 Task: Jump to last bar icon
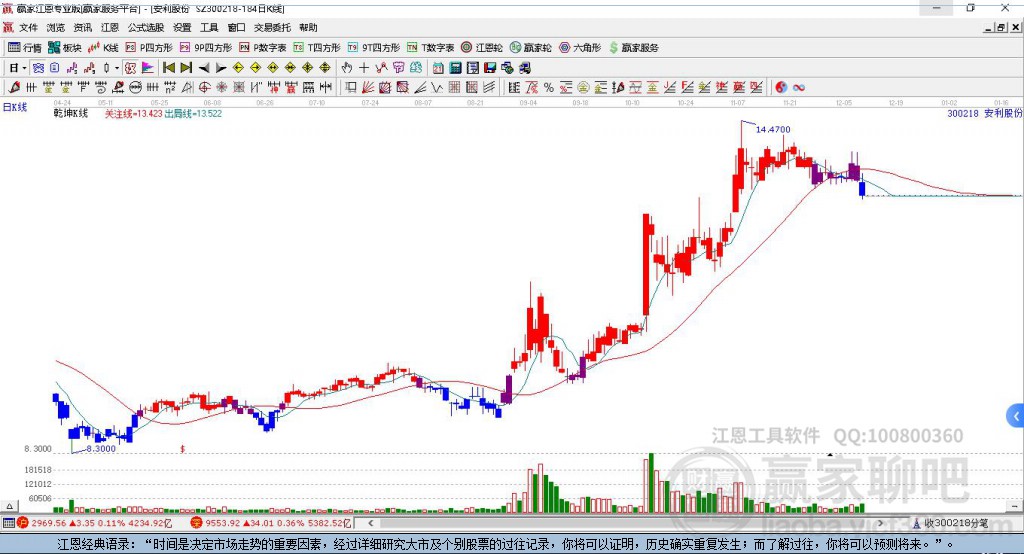(186, 68)
